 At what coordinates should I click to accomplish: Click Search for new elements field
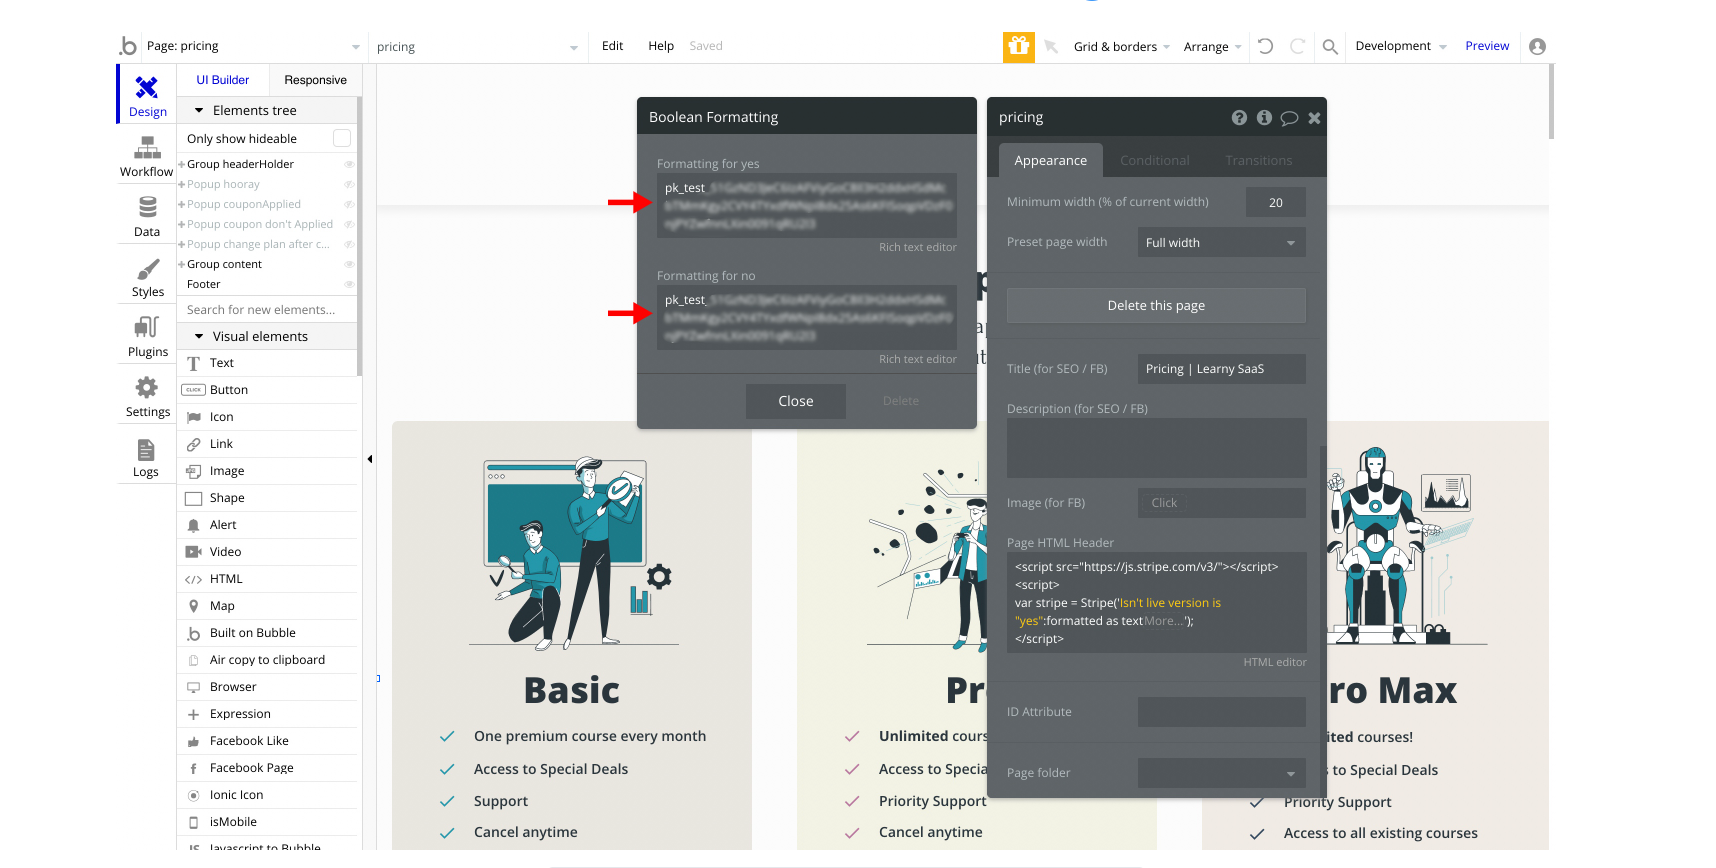267,310
